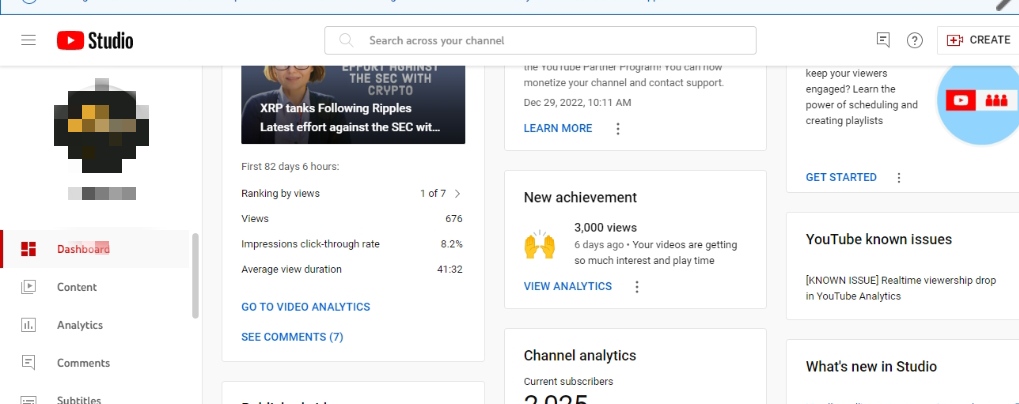
Task: Click the YouTube known issues heading
Action: coord(879,240)
